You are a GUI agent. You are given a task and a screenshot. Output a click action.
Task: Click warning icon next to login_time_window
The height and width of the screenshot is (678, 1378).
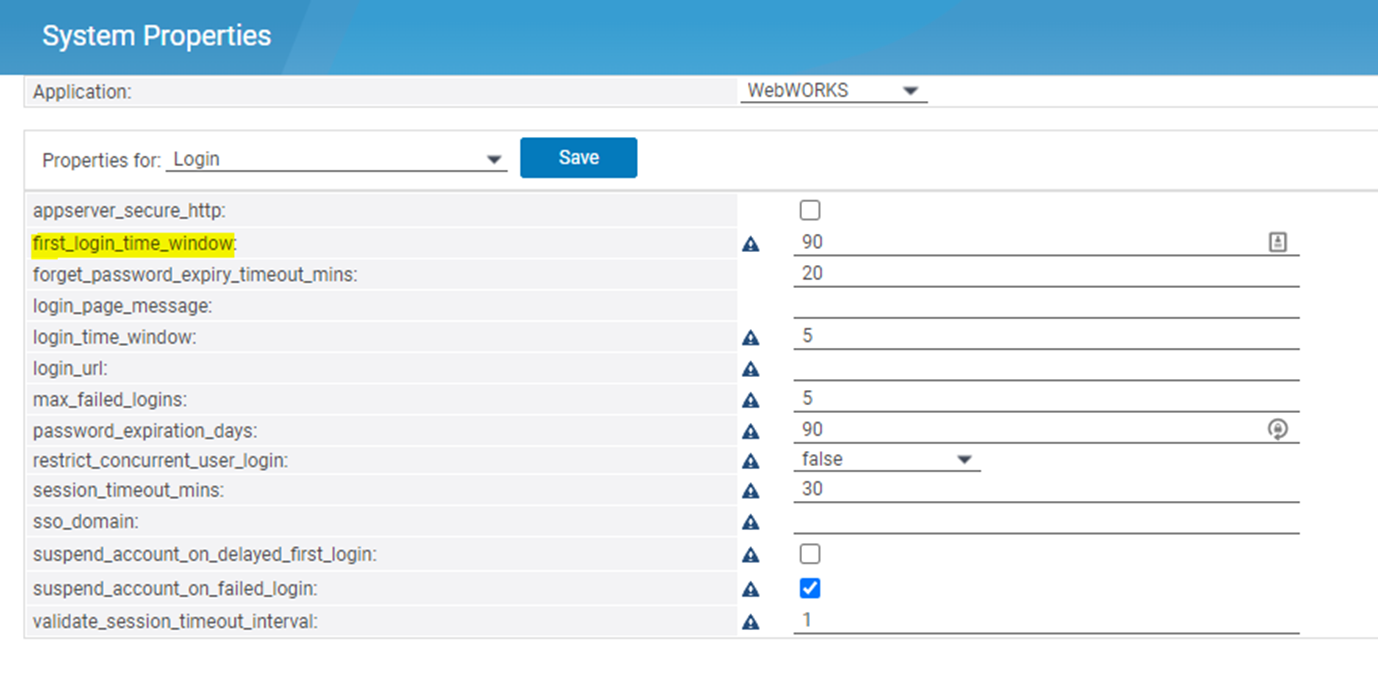[x=751, y=338]
